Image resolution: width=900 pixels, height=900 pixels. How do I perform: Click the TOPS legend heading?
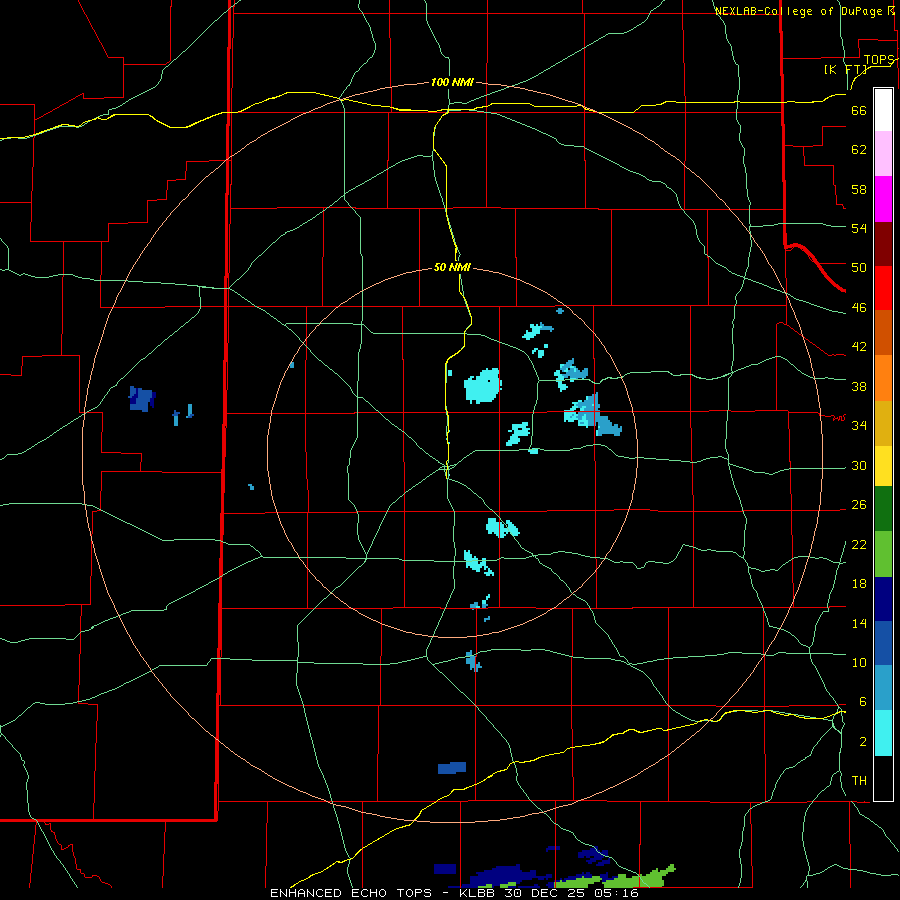click(879, 60)
